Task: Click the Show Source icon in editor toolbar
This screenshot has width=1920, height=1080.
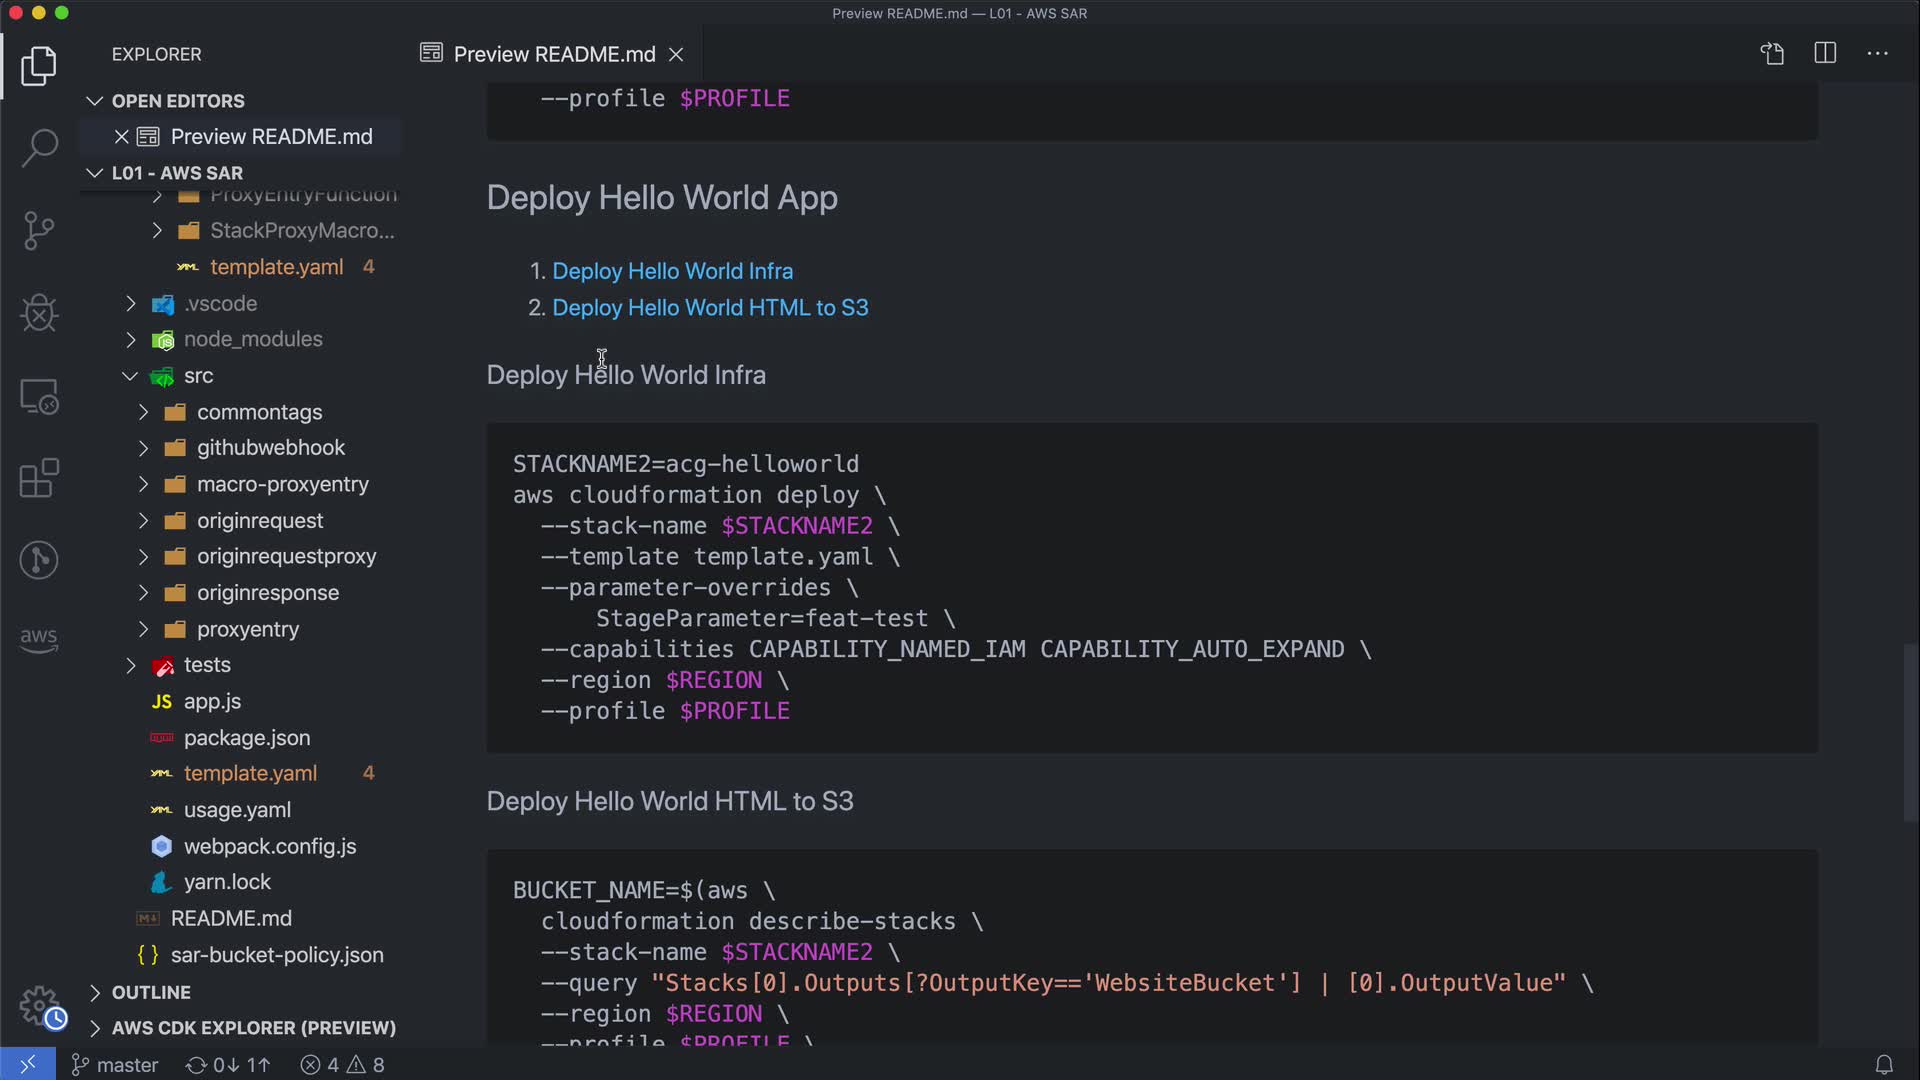Action: coord(1772,54)
